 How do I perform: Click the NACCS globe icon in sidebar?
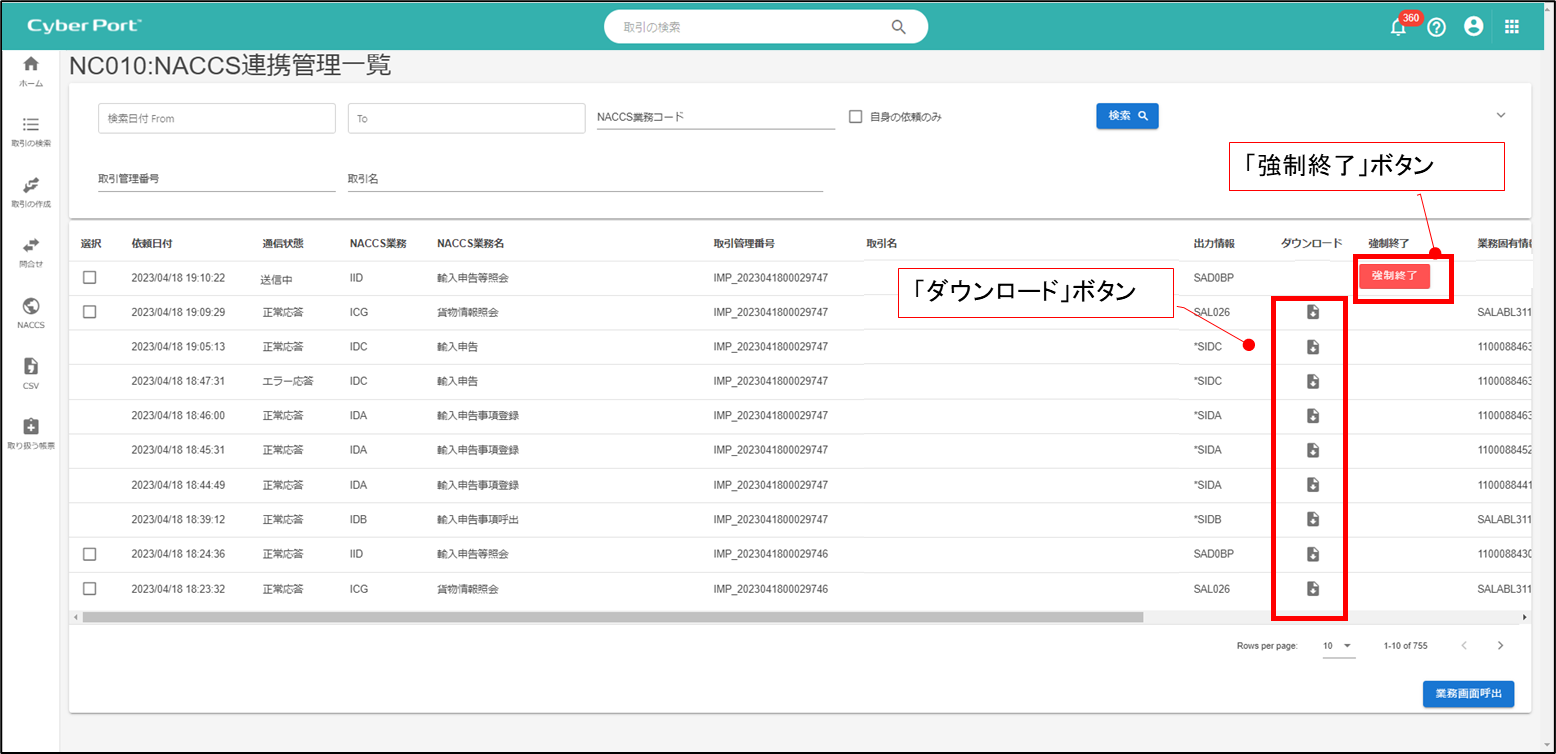coord(31,306)
